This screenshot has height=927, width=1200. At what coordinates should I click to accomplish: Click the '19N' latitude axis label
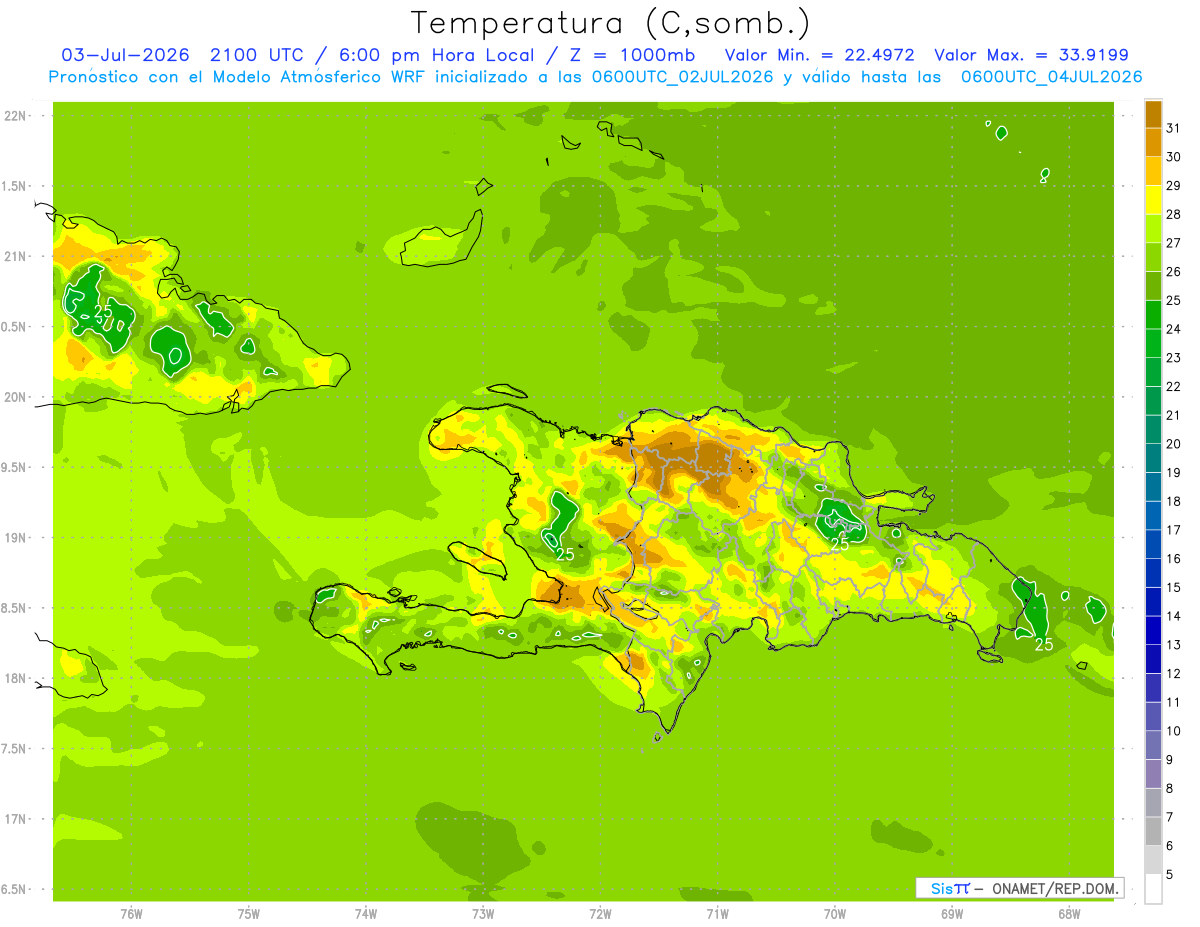point(15,538)
